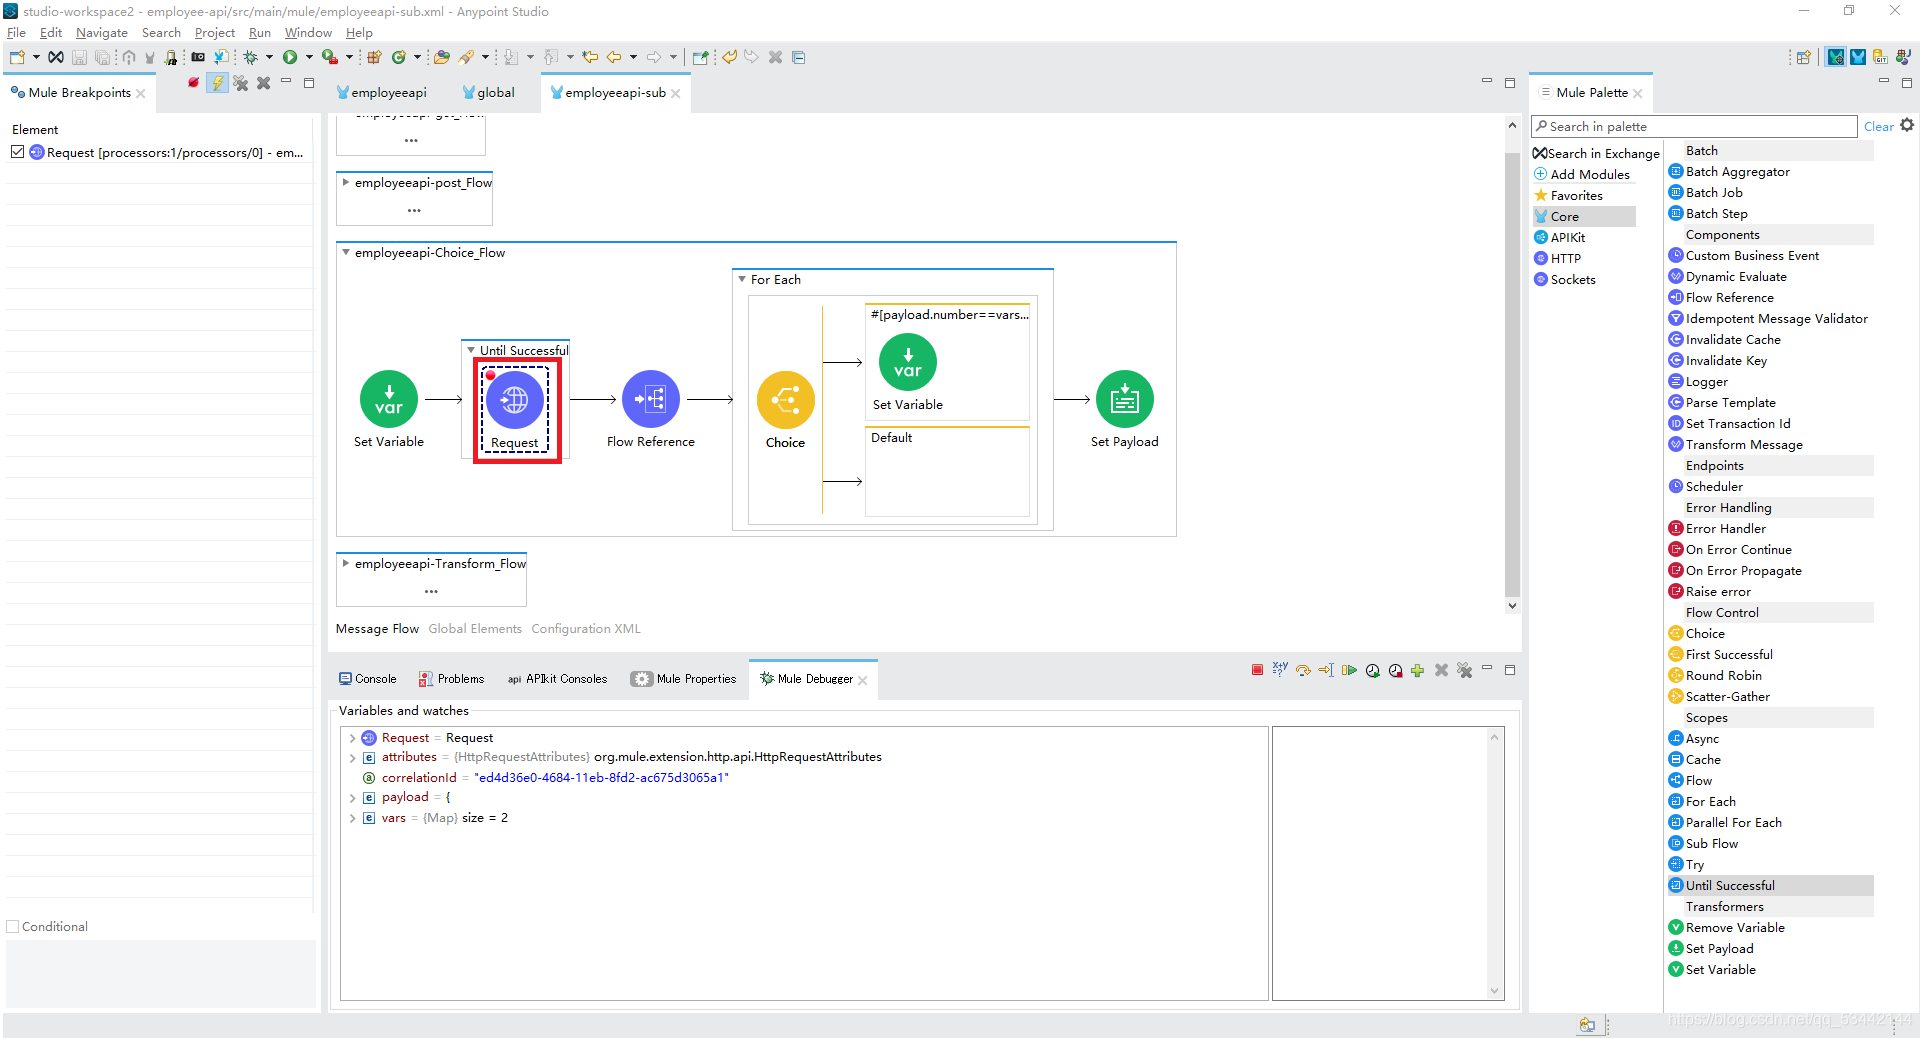Expand the attributes variable row
The image size is (1922, 1038).
(353, 758)
